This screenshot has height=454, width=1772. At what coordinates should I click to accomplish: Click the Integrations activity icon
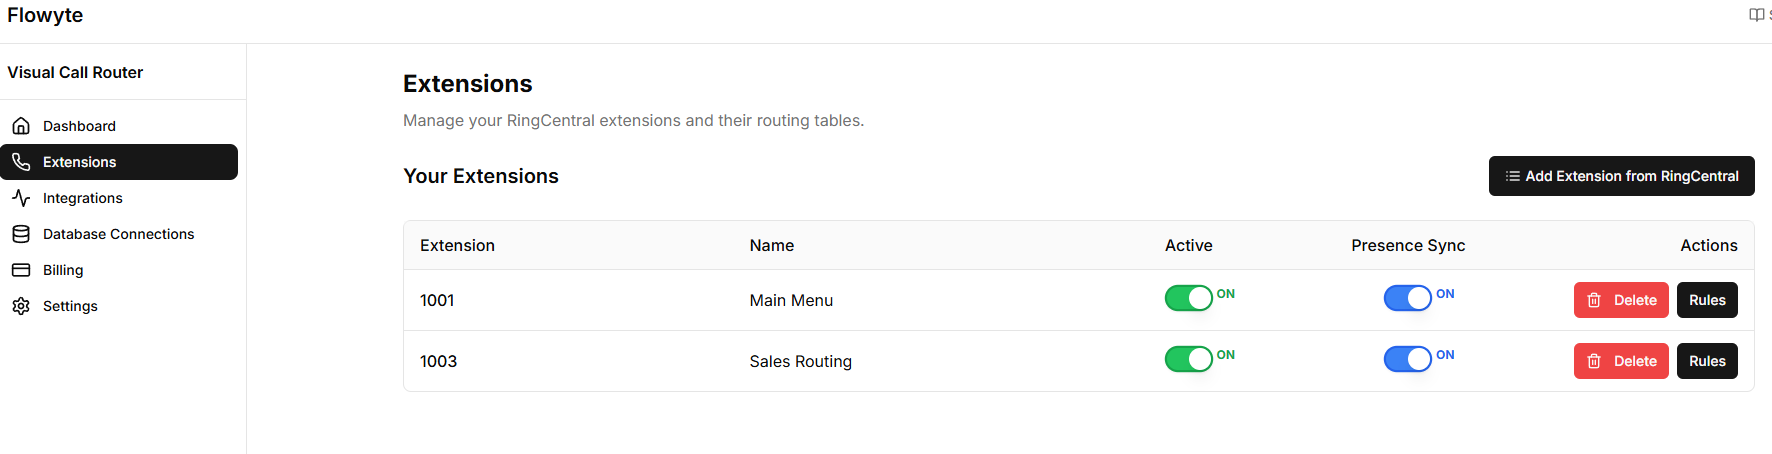(21, 198)
